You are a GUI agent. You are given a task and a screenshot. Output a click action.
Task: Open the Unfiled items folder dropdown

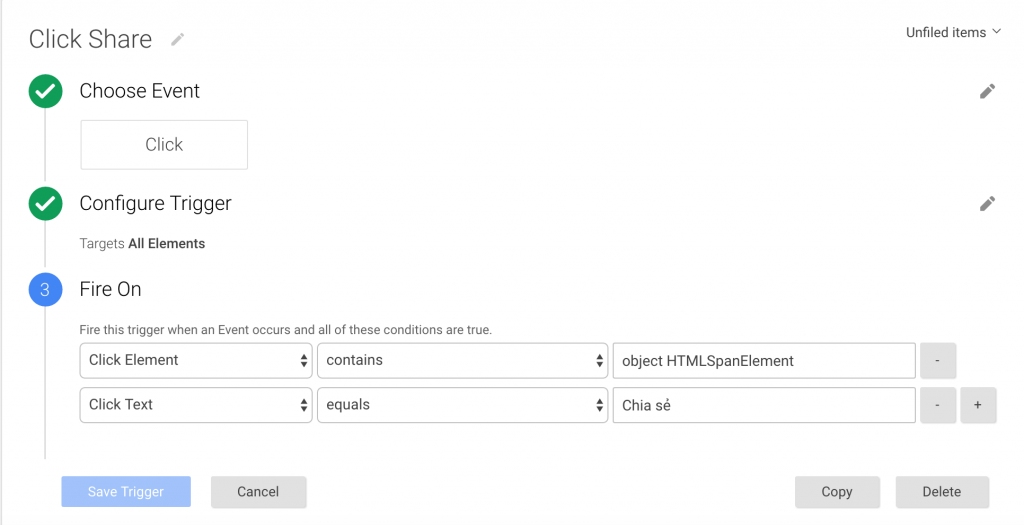pos(953,32)
